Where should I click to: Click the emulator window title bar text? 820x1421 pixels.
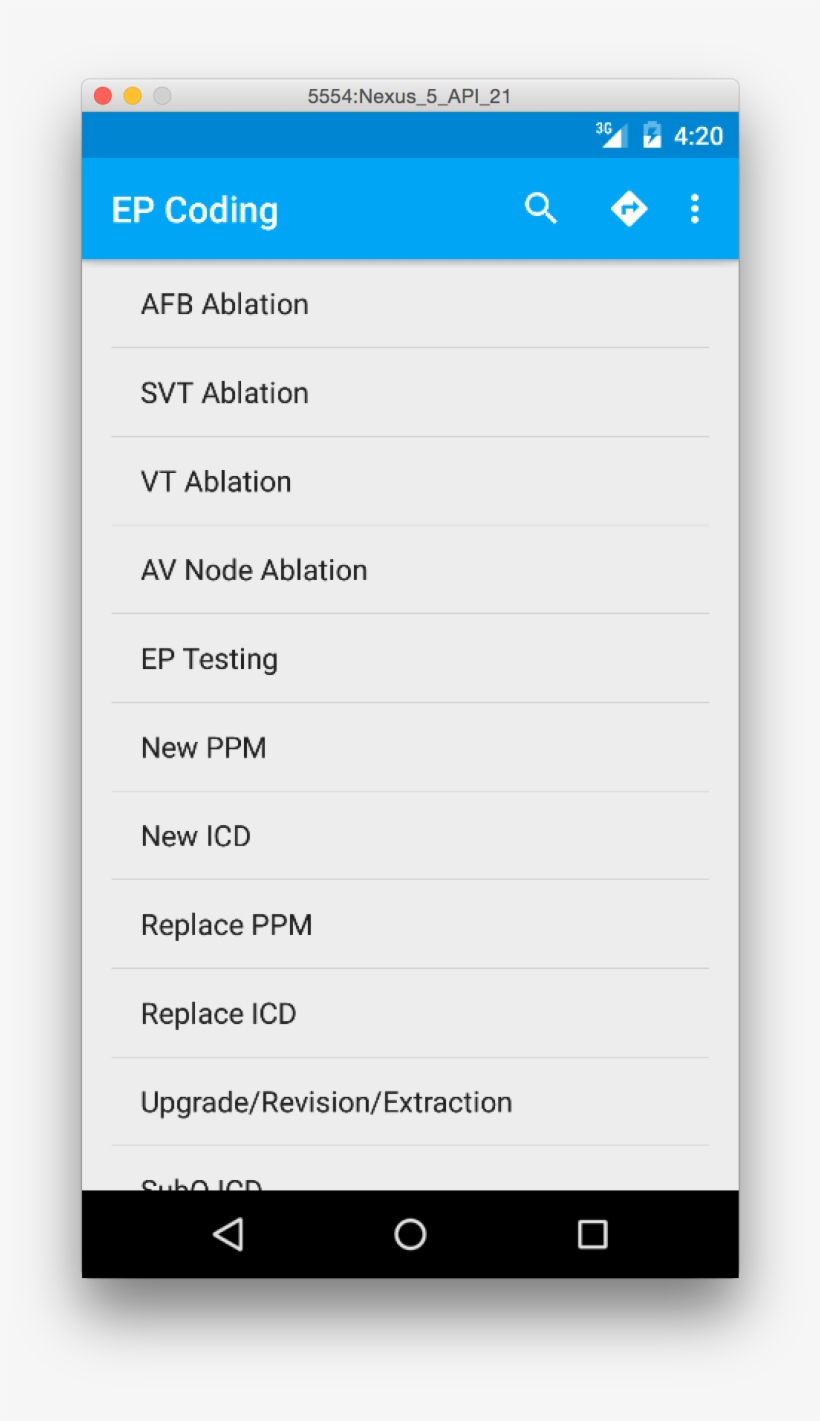pos(409,96)
